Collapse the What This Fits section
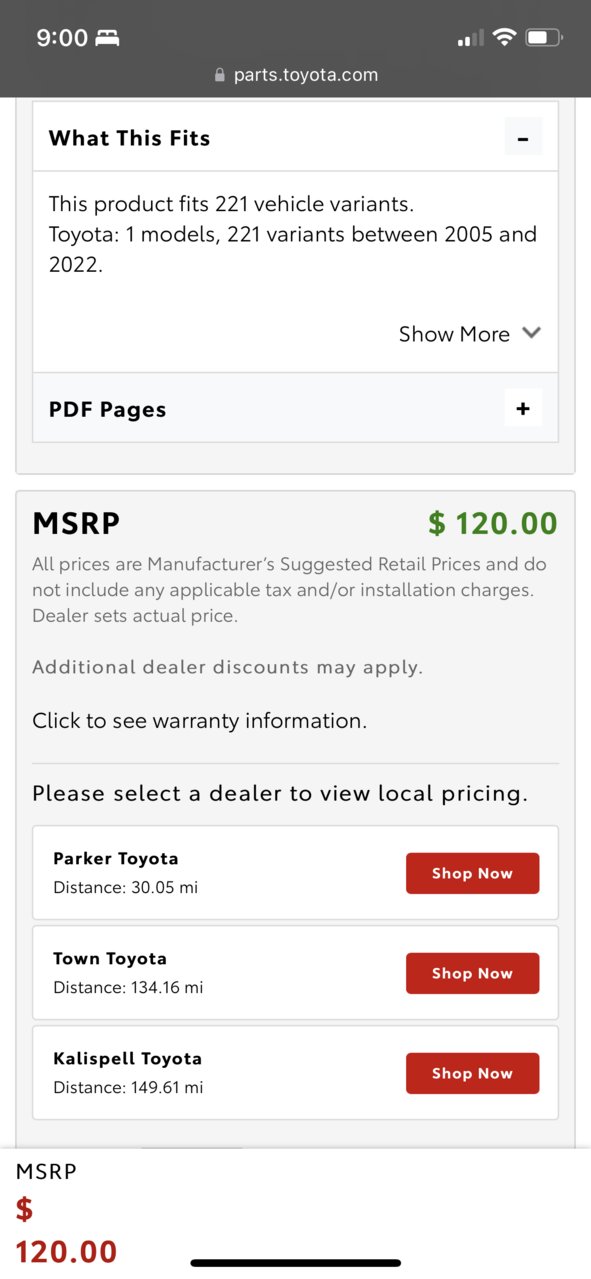591x1279 pixels. [x=523, y=137]
